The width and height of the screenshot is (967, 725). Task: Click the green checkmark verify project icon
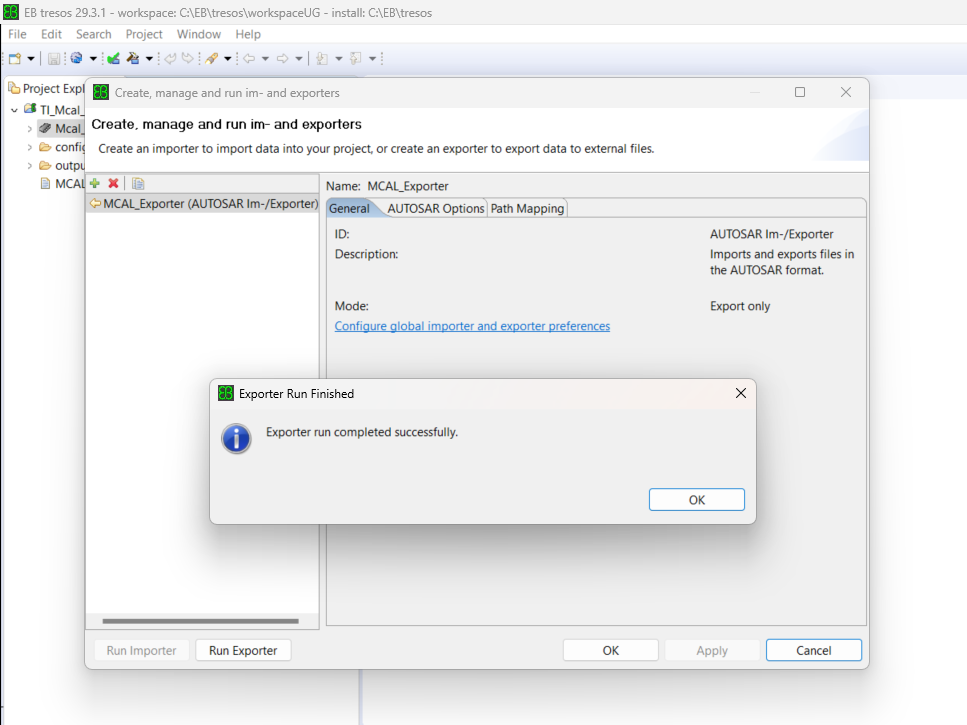point(113,59)
